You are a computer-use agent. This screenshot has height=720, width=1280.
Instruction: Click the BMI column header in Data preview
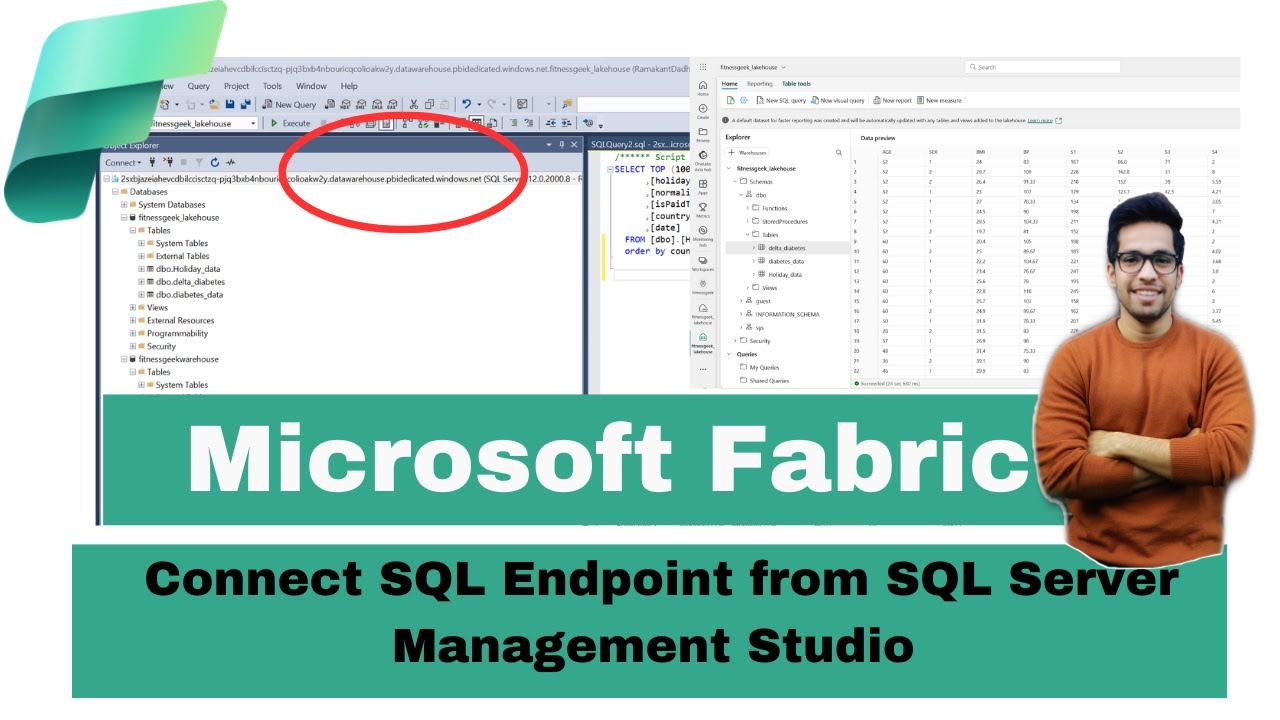point(981,151)
